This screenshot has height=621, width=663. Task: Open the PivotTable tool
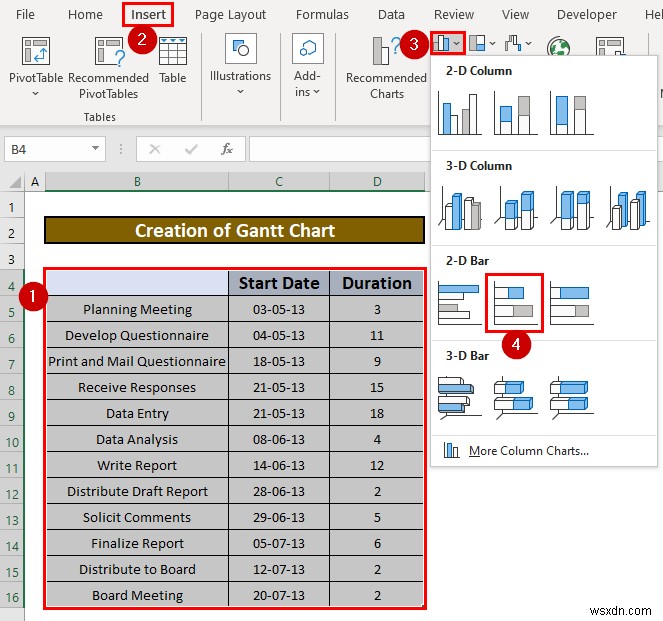click(36, 66)
